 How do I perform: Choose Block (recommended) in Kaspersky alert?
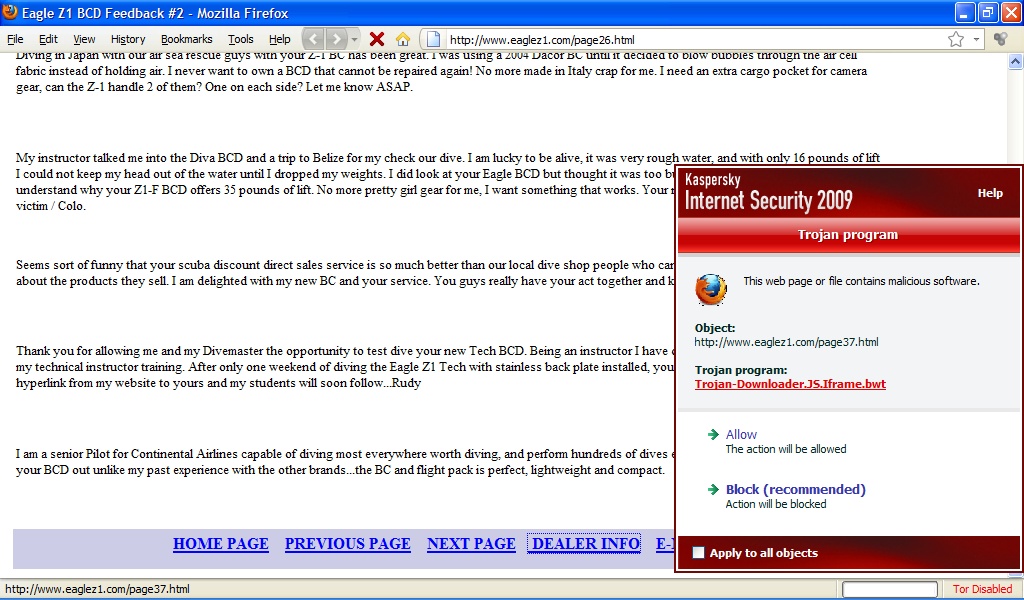click(795, 489)
